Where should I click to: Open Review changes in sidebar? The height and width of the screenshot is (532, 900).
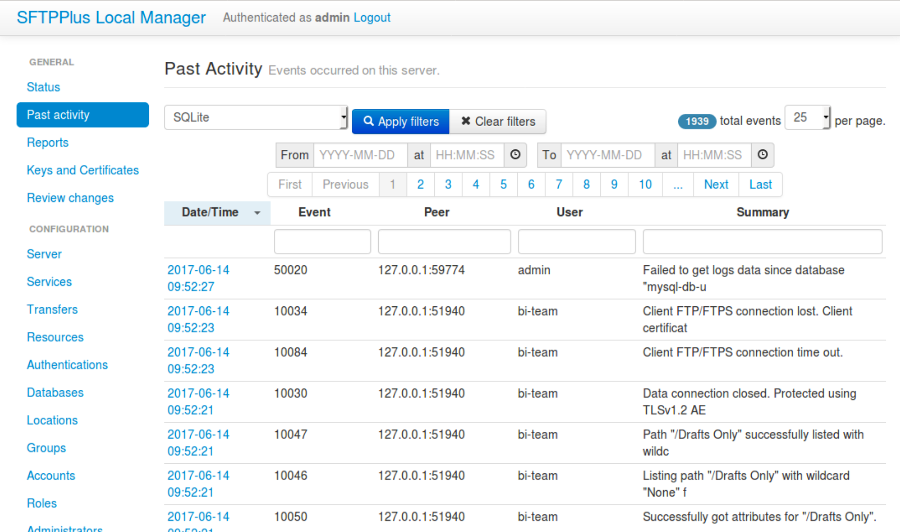click(70, 198)
